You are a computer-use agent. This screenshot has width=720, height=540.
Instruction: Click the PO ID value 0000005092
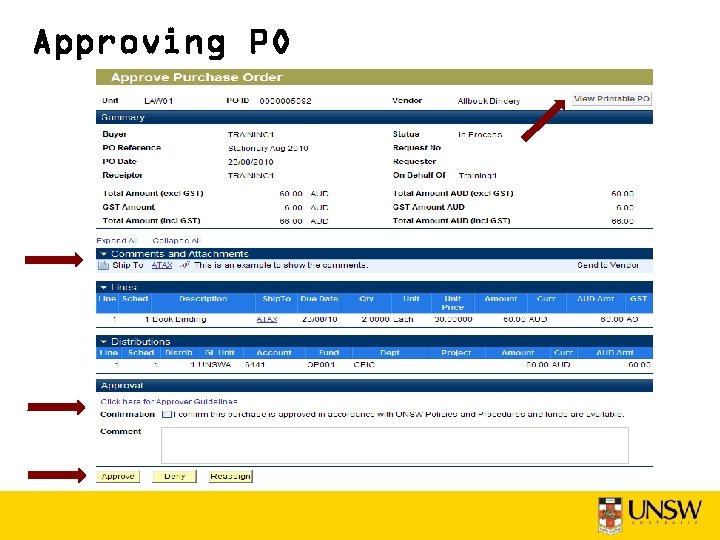coord(285,101)
